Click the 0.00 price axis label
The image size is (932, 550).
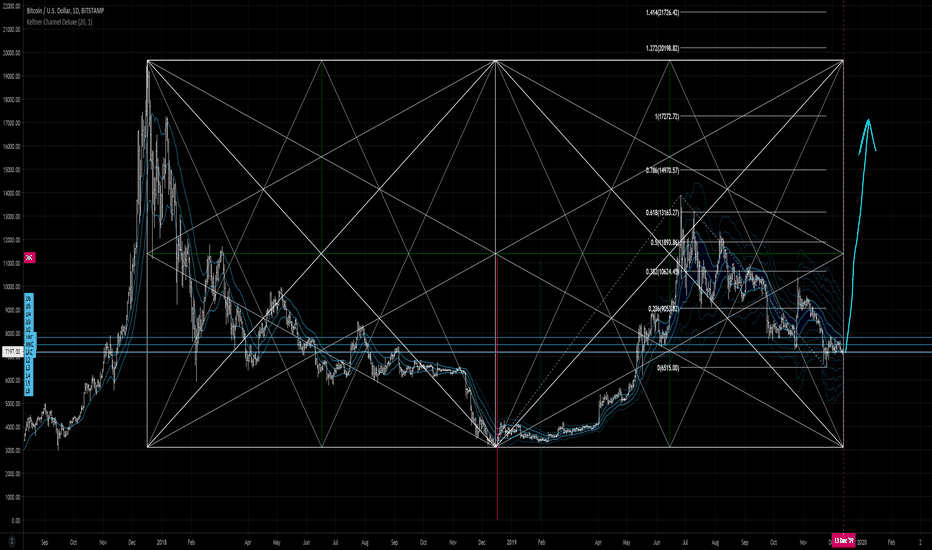tap(15, 521)
